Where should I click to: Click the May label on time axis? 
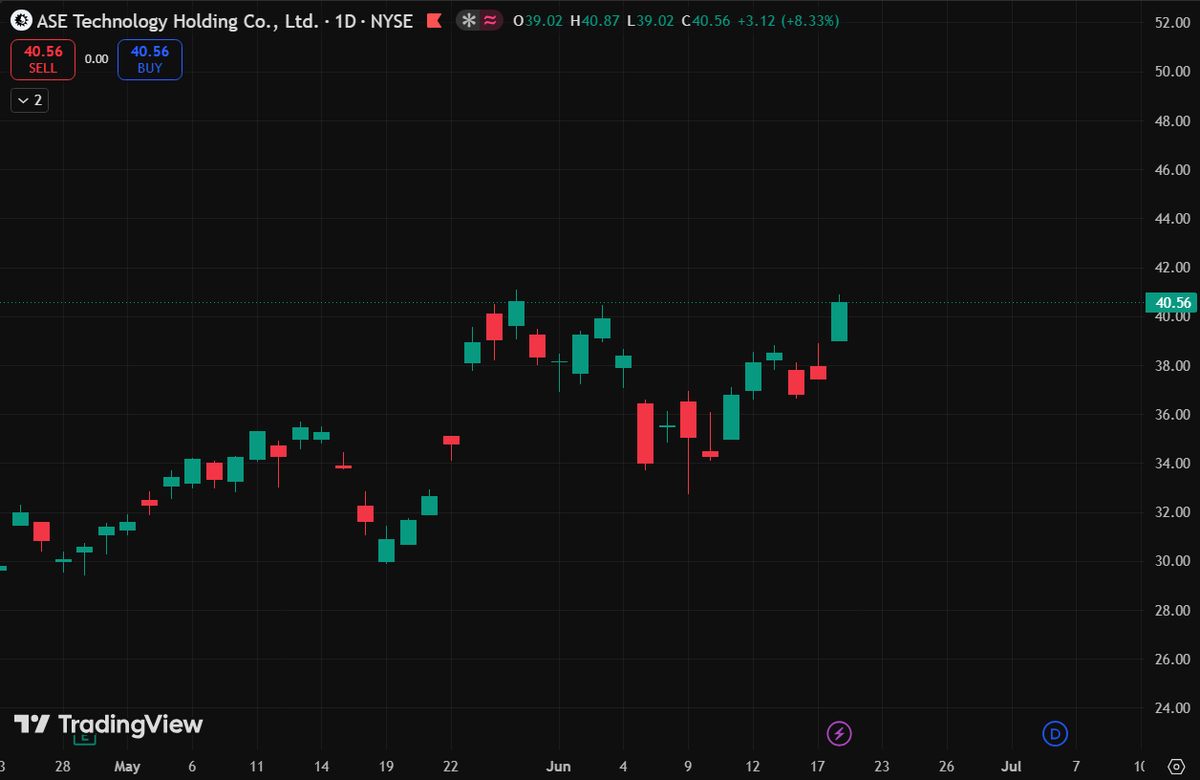pyautogui.click(x=127, y=767)
